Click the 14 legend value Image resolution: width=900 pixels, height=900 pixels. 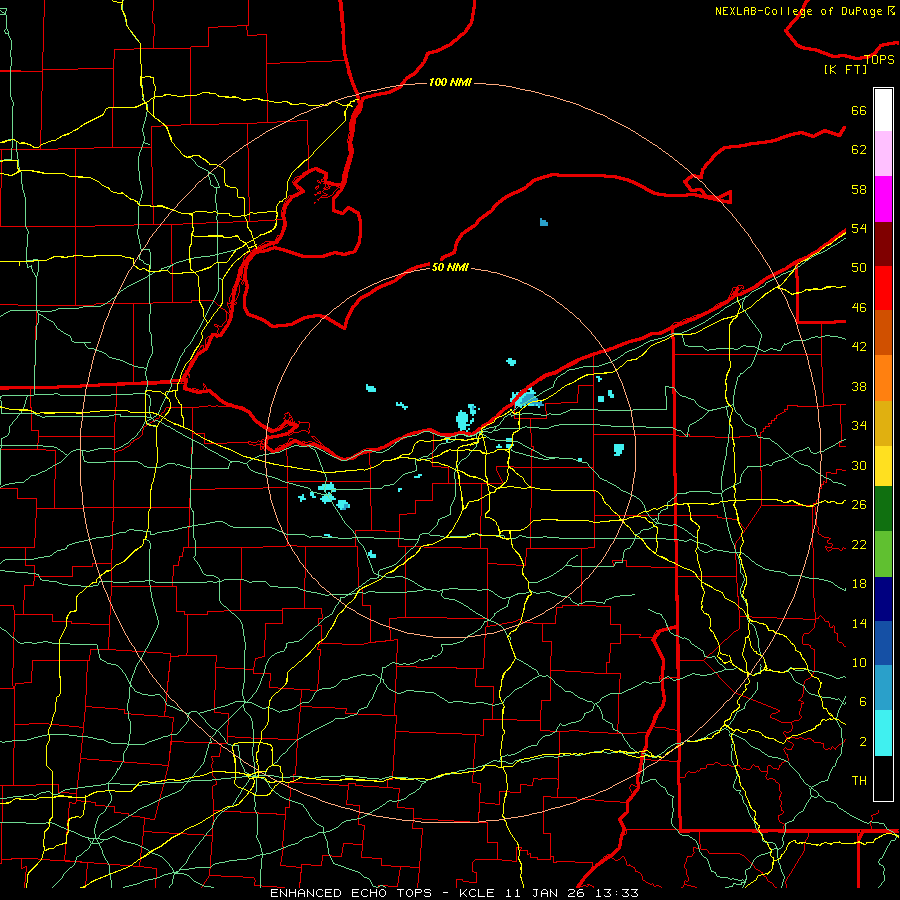(x=859, y=623)
